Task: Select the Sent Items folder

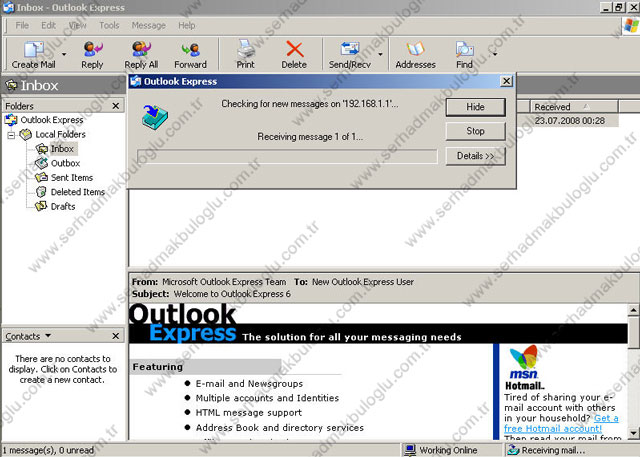Action: click(72, 177)
